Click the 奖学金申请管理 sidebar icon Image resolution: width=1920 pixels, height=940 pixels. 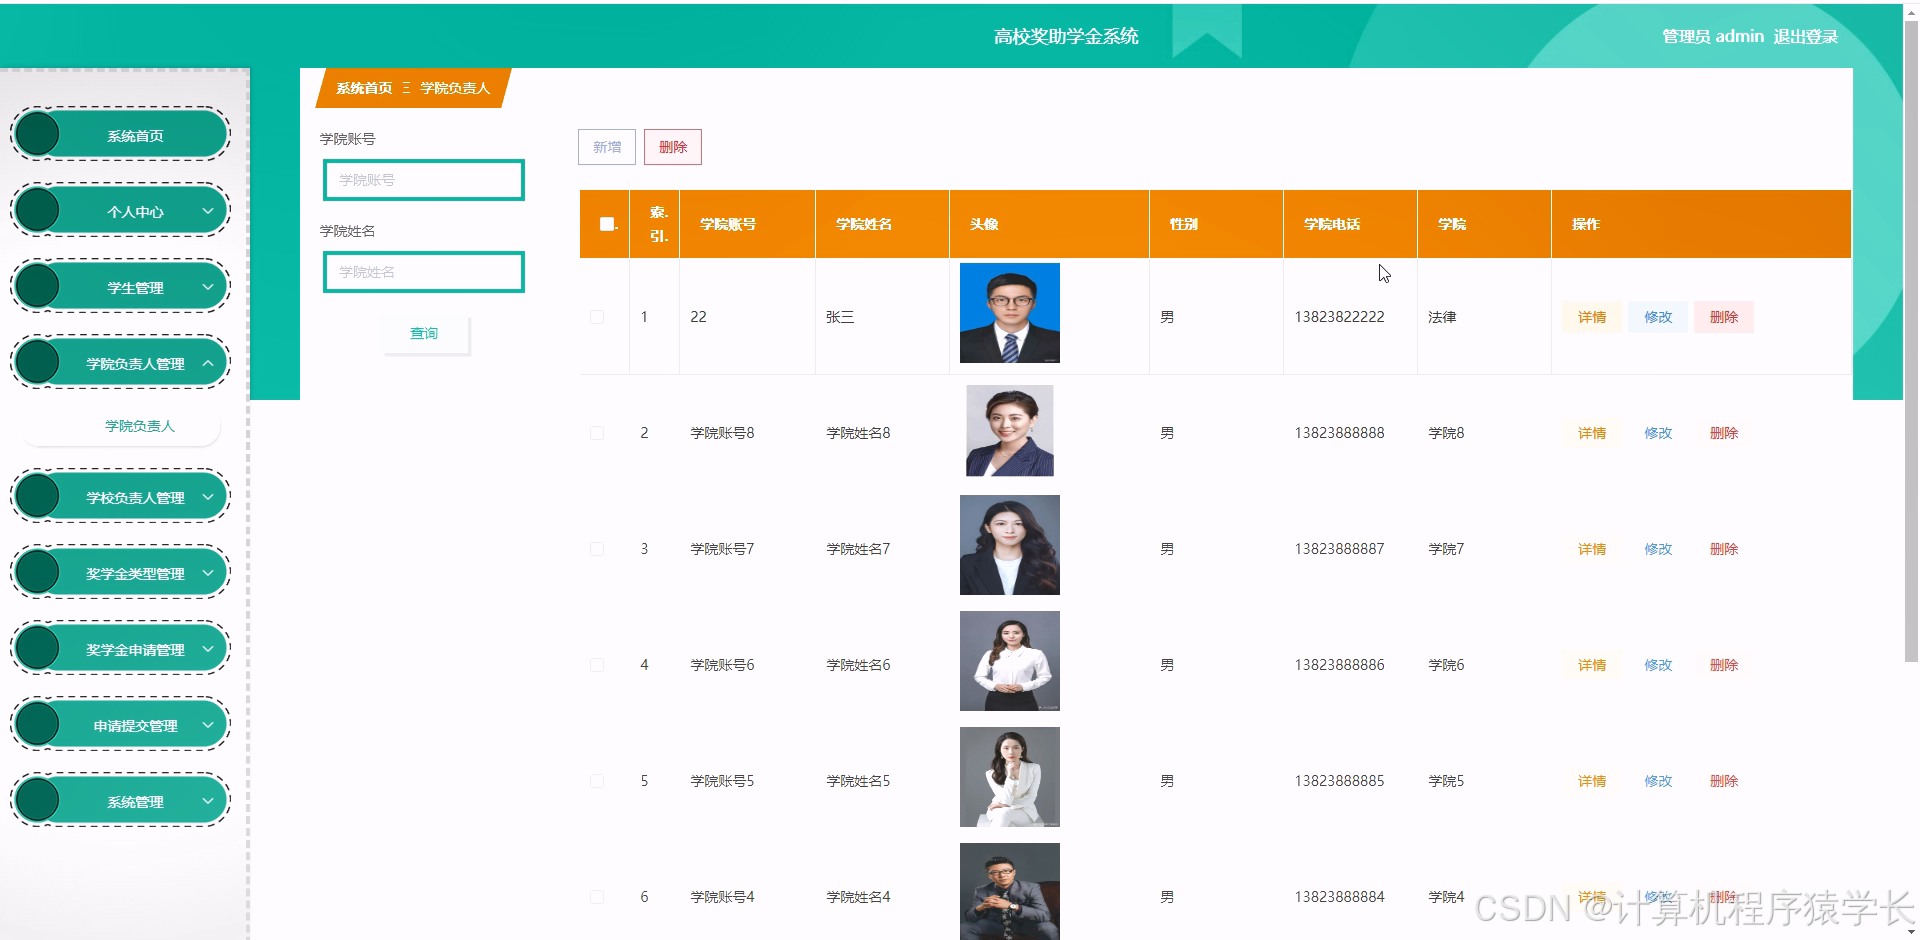pyautogui.click(x=37, y=647)
